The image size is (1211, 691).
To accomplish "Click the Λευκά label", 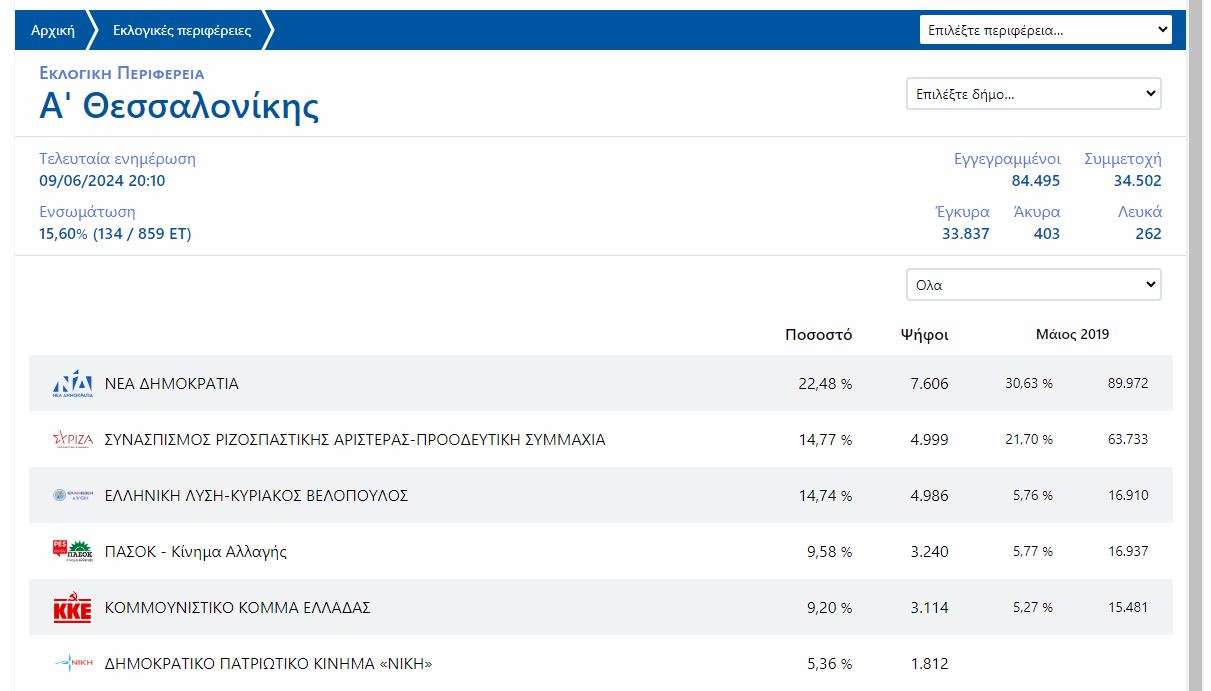I will (x=1140, y=211).
